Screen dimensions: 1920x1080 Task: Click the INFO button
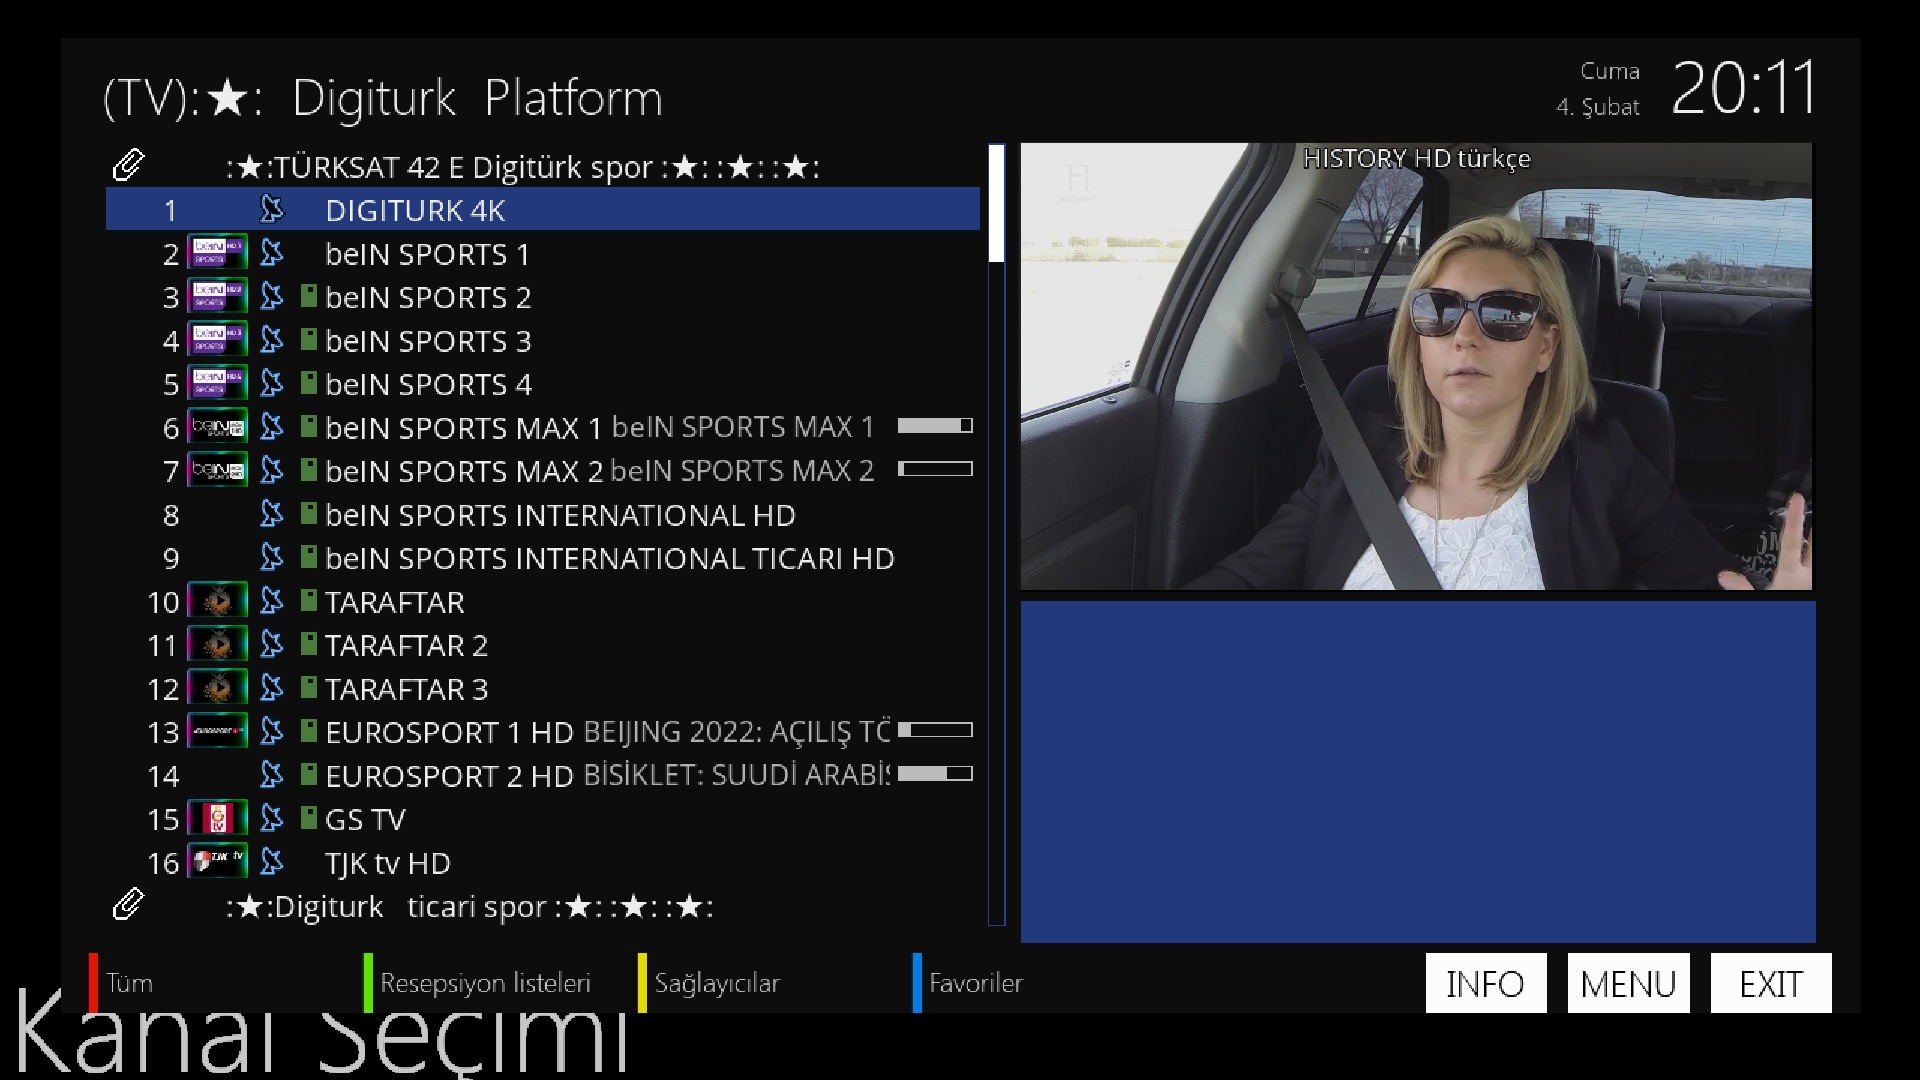1485,983
